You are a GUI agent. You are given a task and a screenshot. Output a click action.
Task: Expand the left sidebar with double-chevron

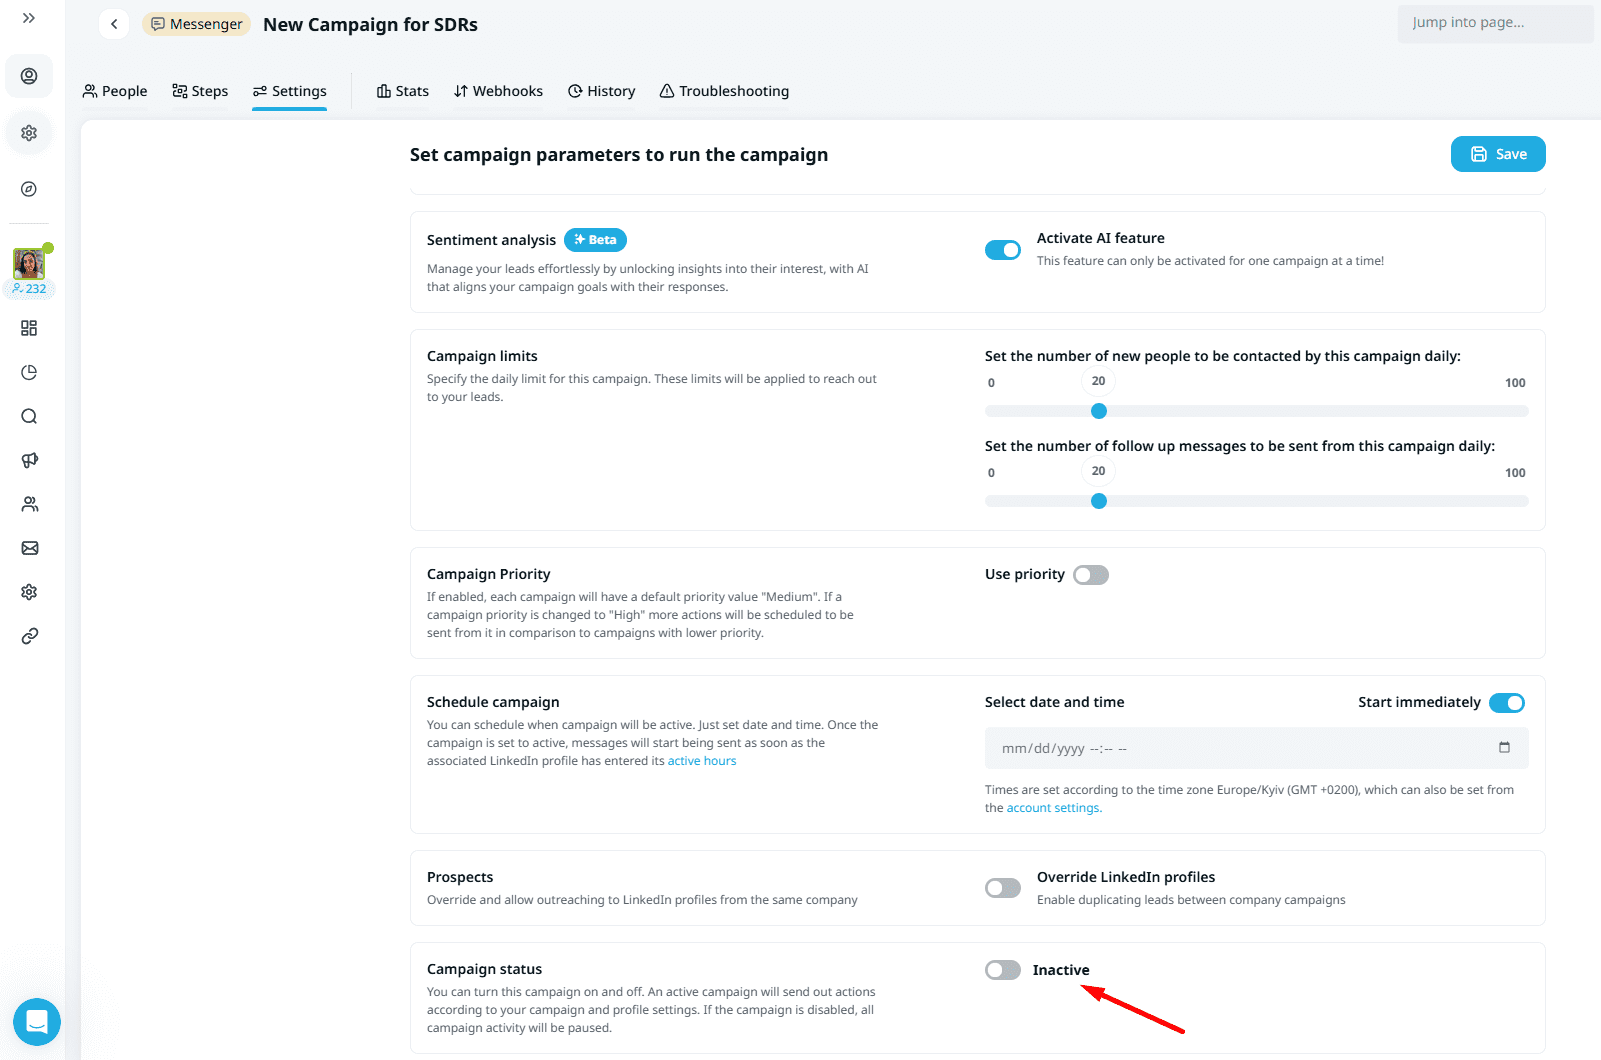pyautogui.click(x=29, y=18)
